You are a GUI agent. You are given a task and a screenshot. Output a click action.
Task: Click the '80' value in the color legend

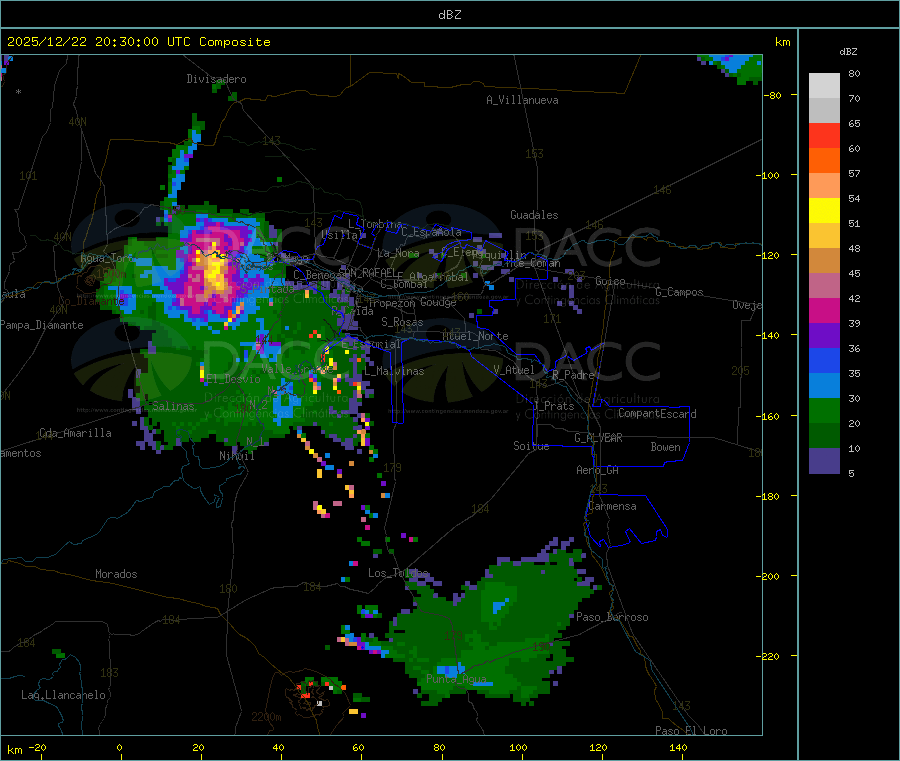click(854, 73)
